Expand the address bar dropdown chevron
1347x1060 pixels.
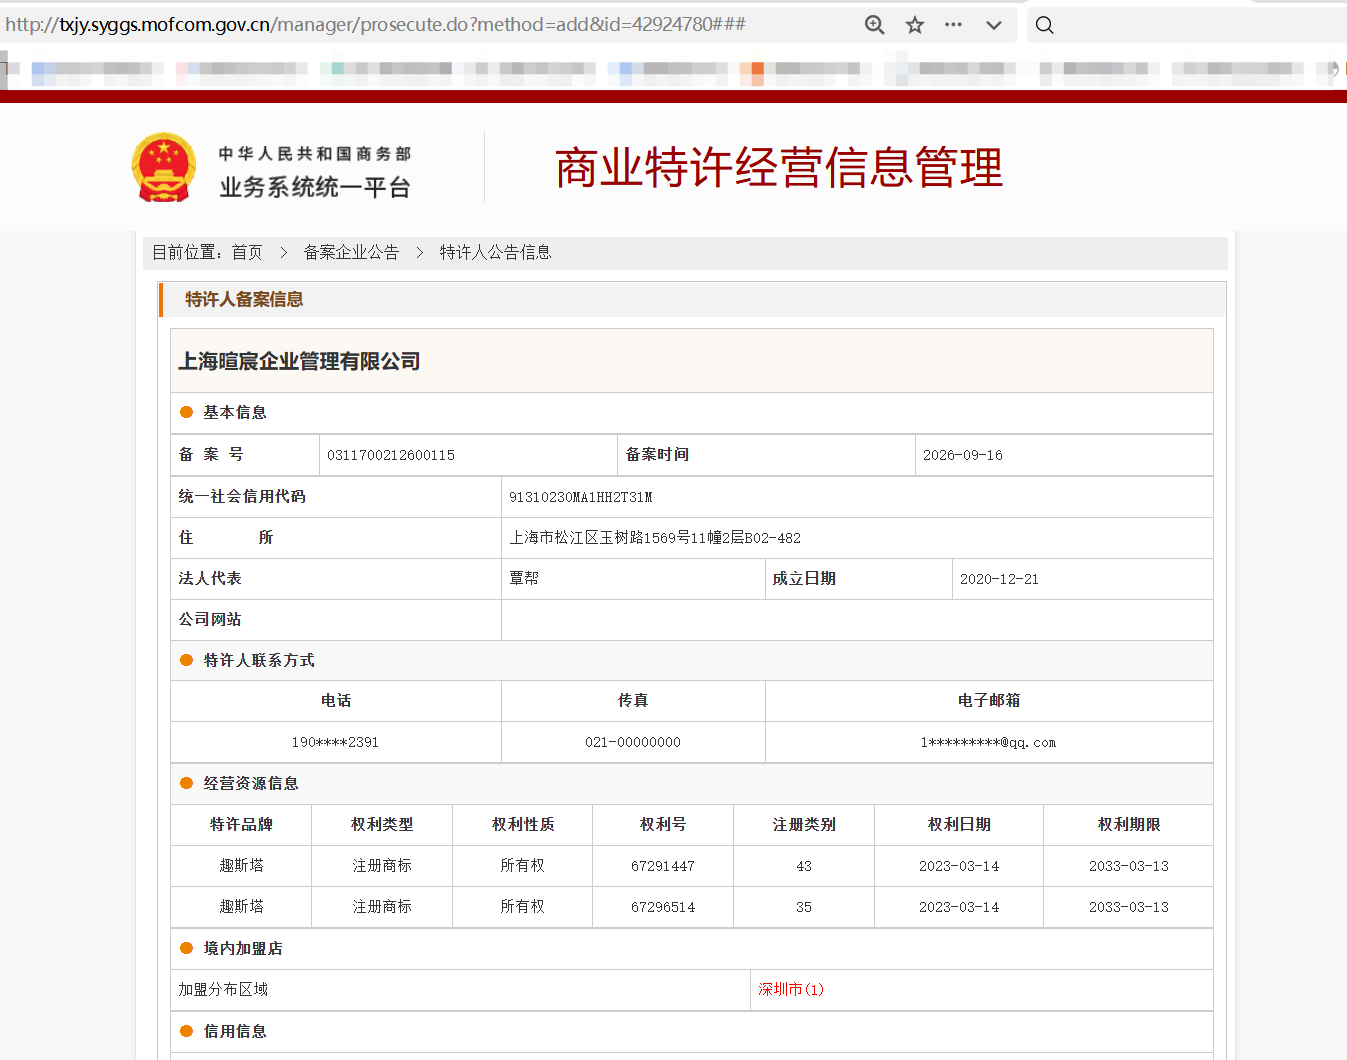click(x=993, y=25)
